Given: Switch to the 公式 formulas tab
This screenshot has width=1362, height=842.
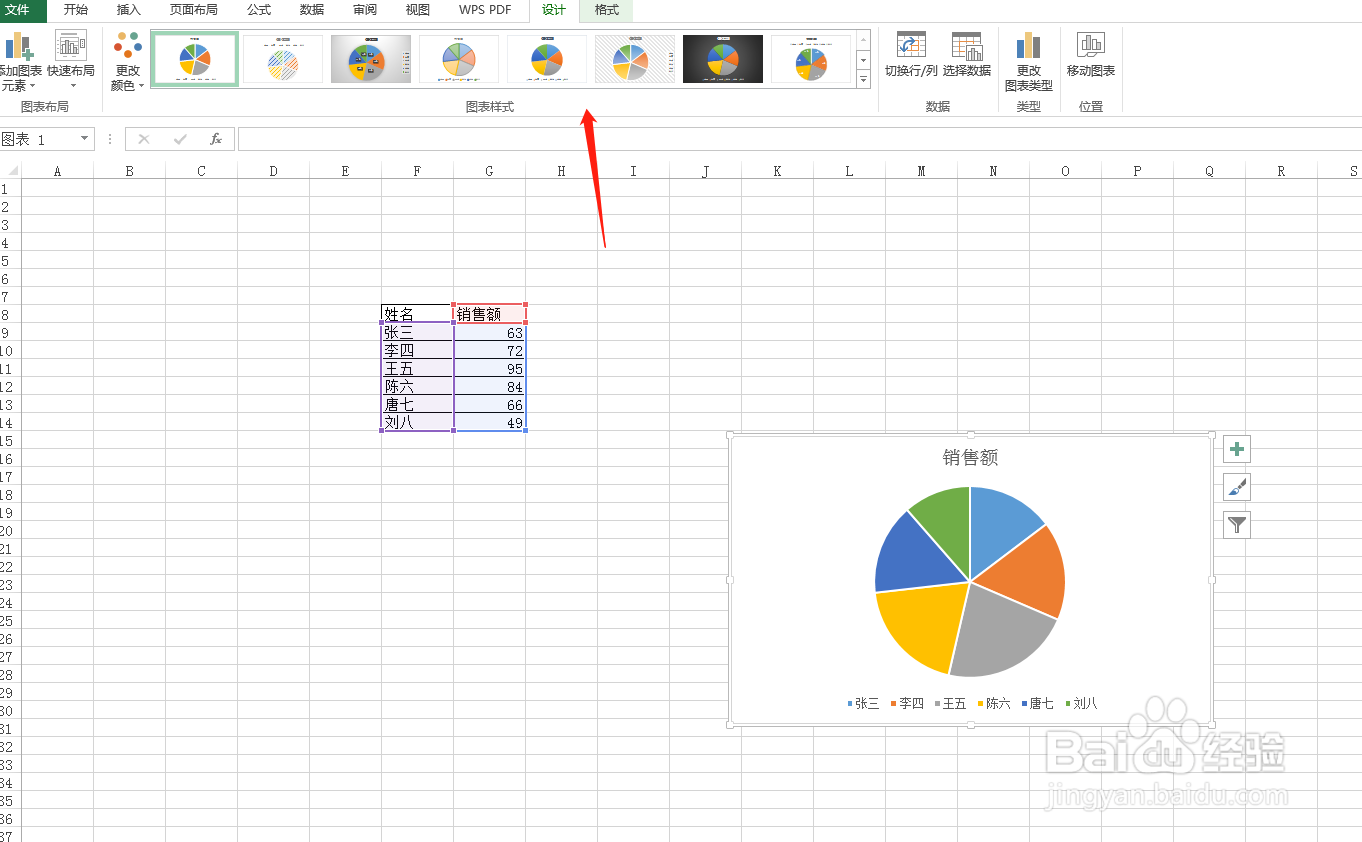Looking at the screenshot, I should [x=259, y=10].
